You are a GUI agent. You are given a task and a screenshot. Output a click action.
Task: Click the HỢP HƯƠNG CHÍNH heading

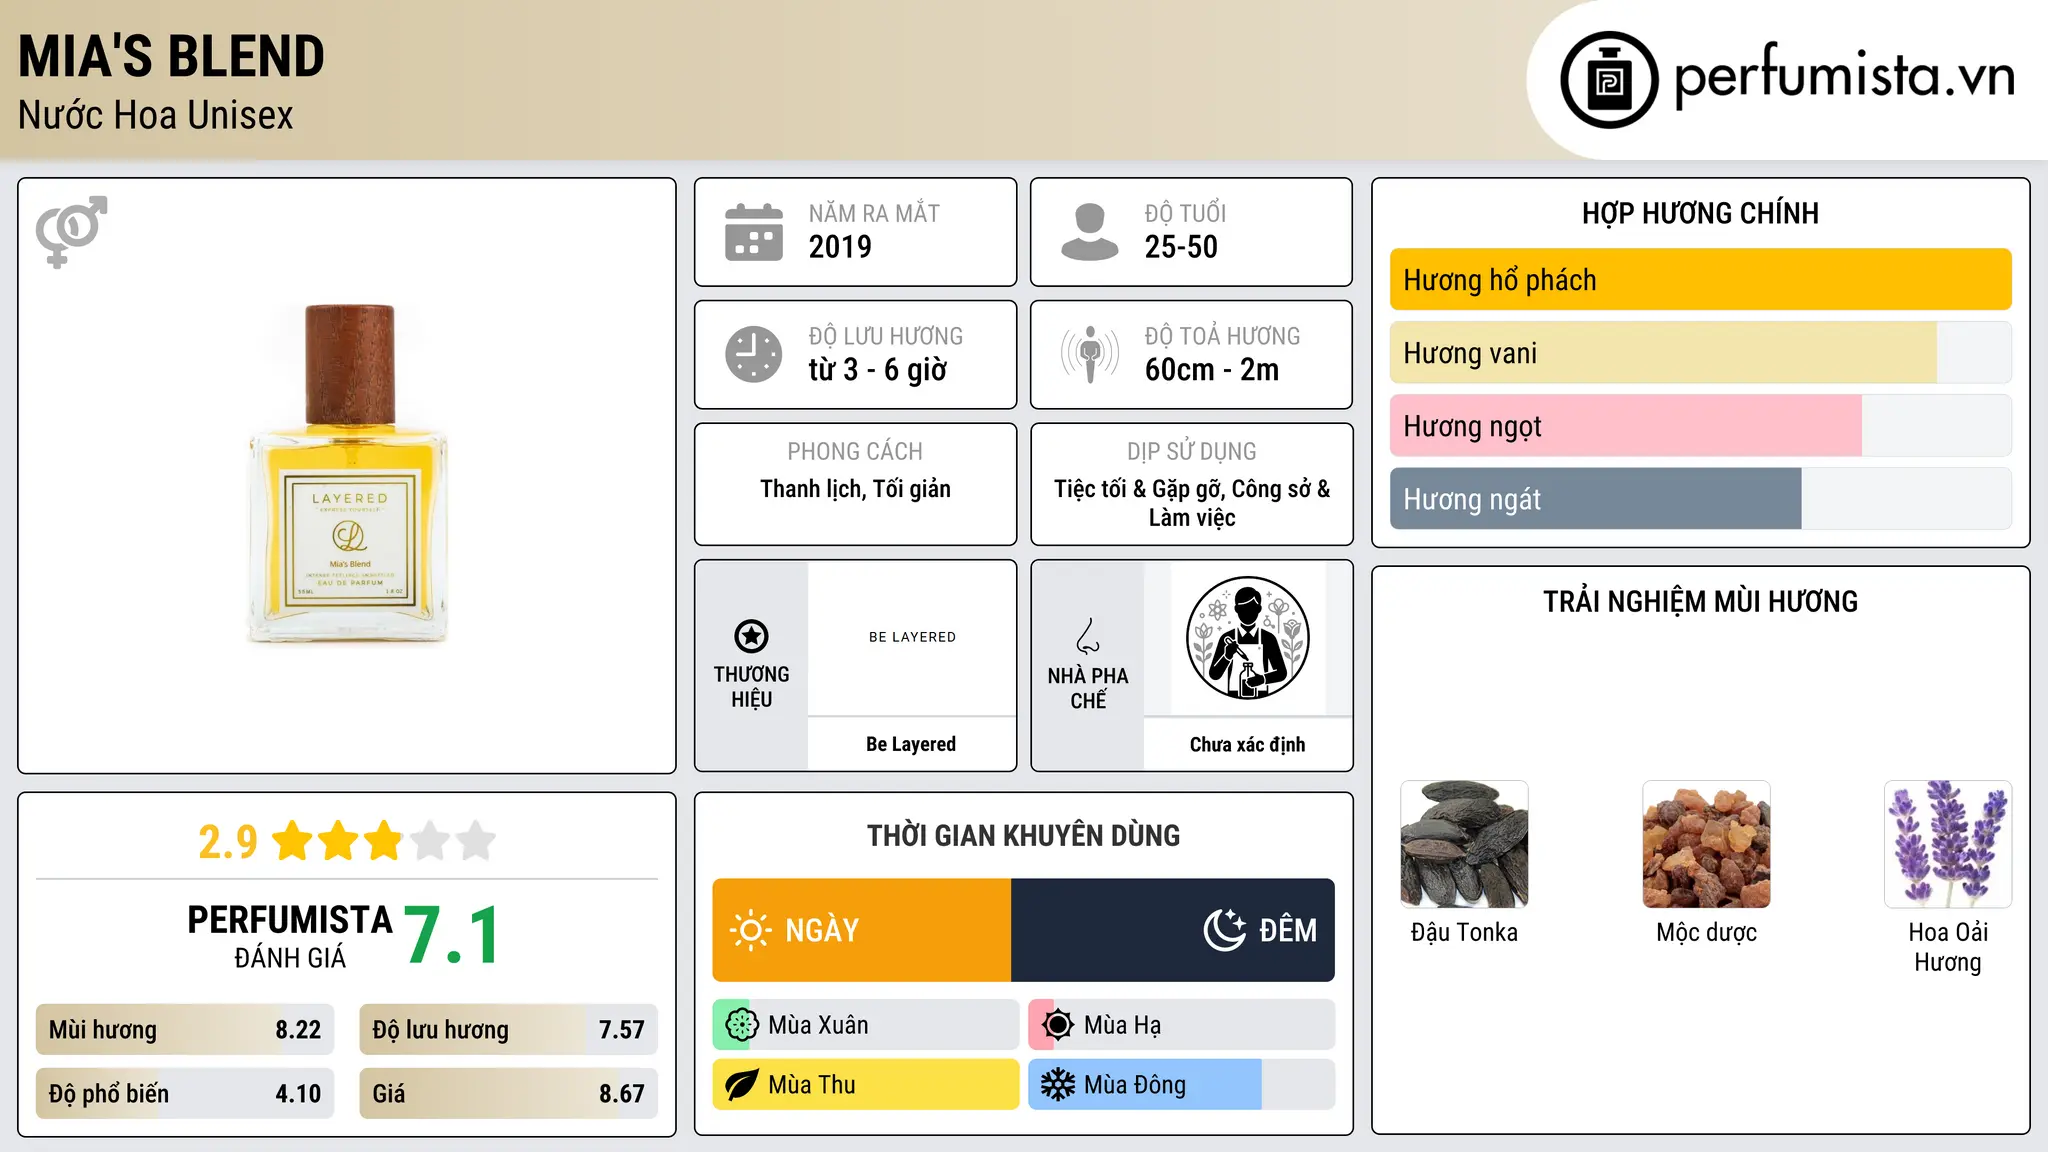1700,213
